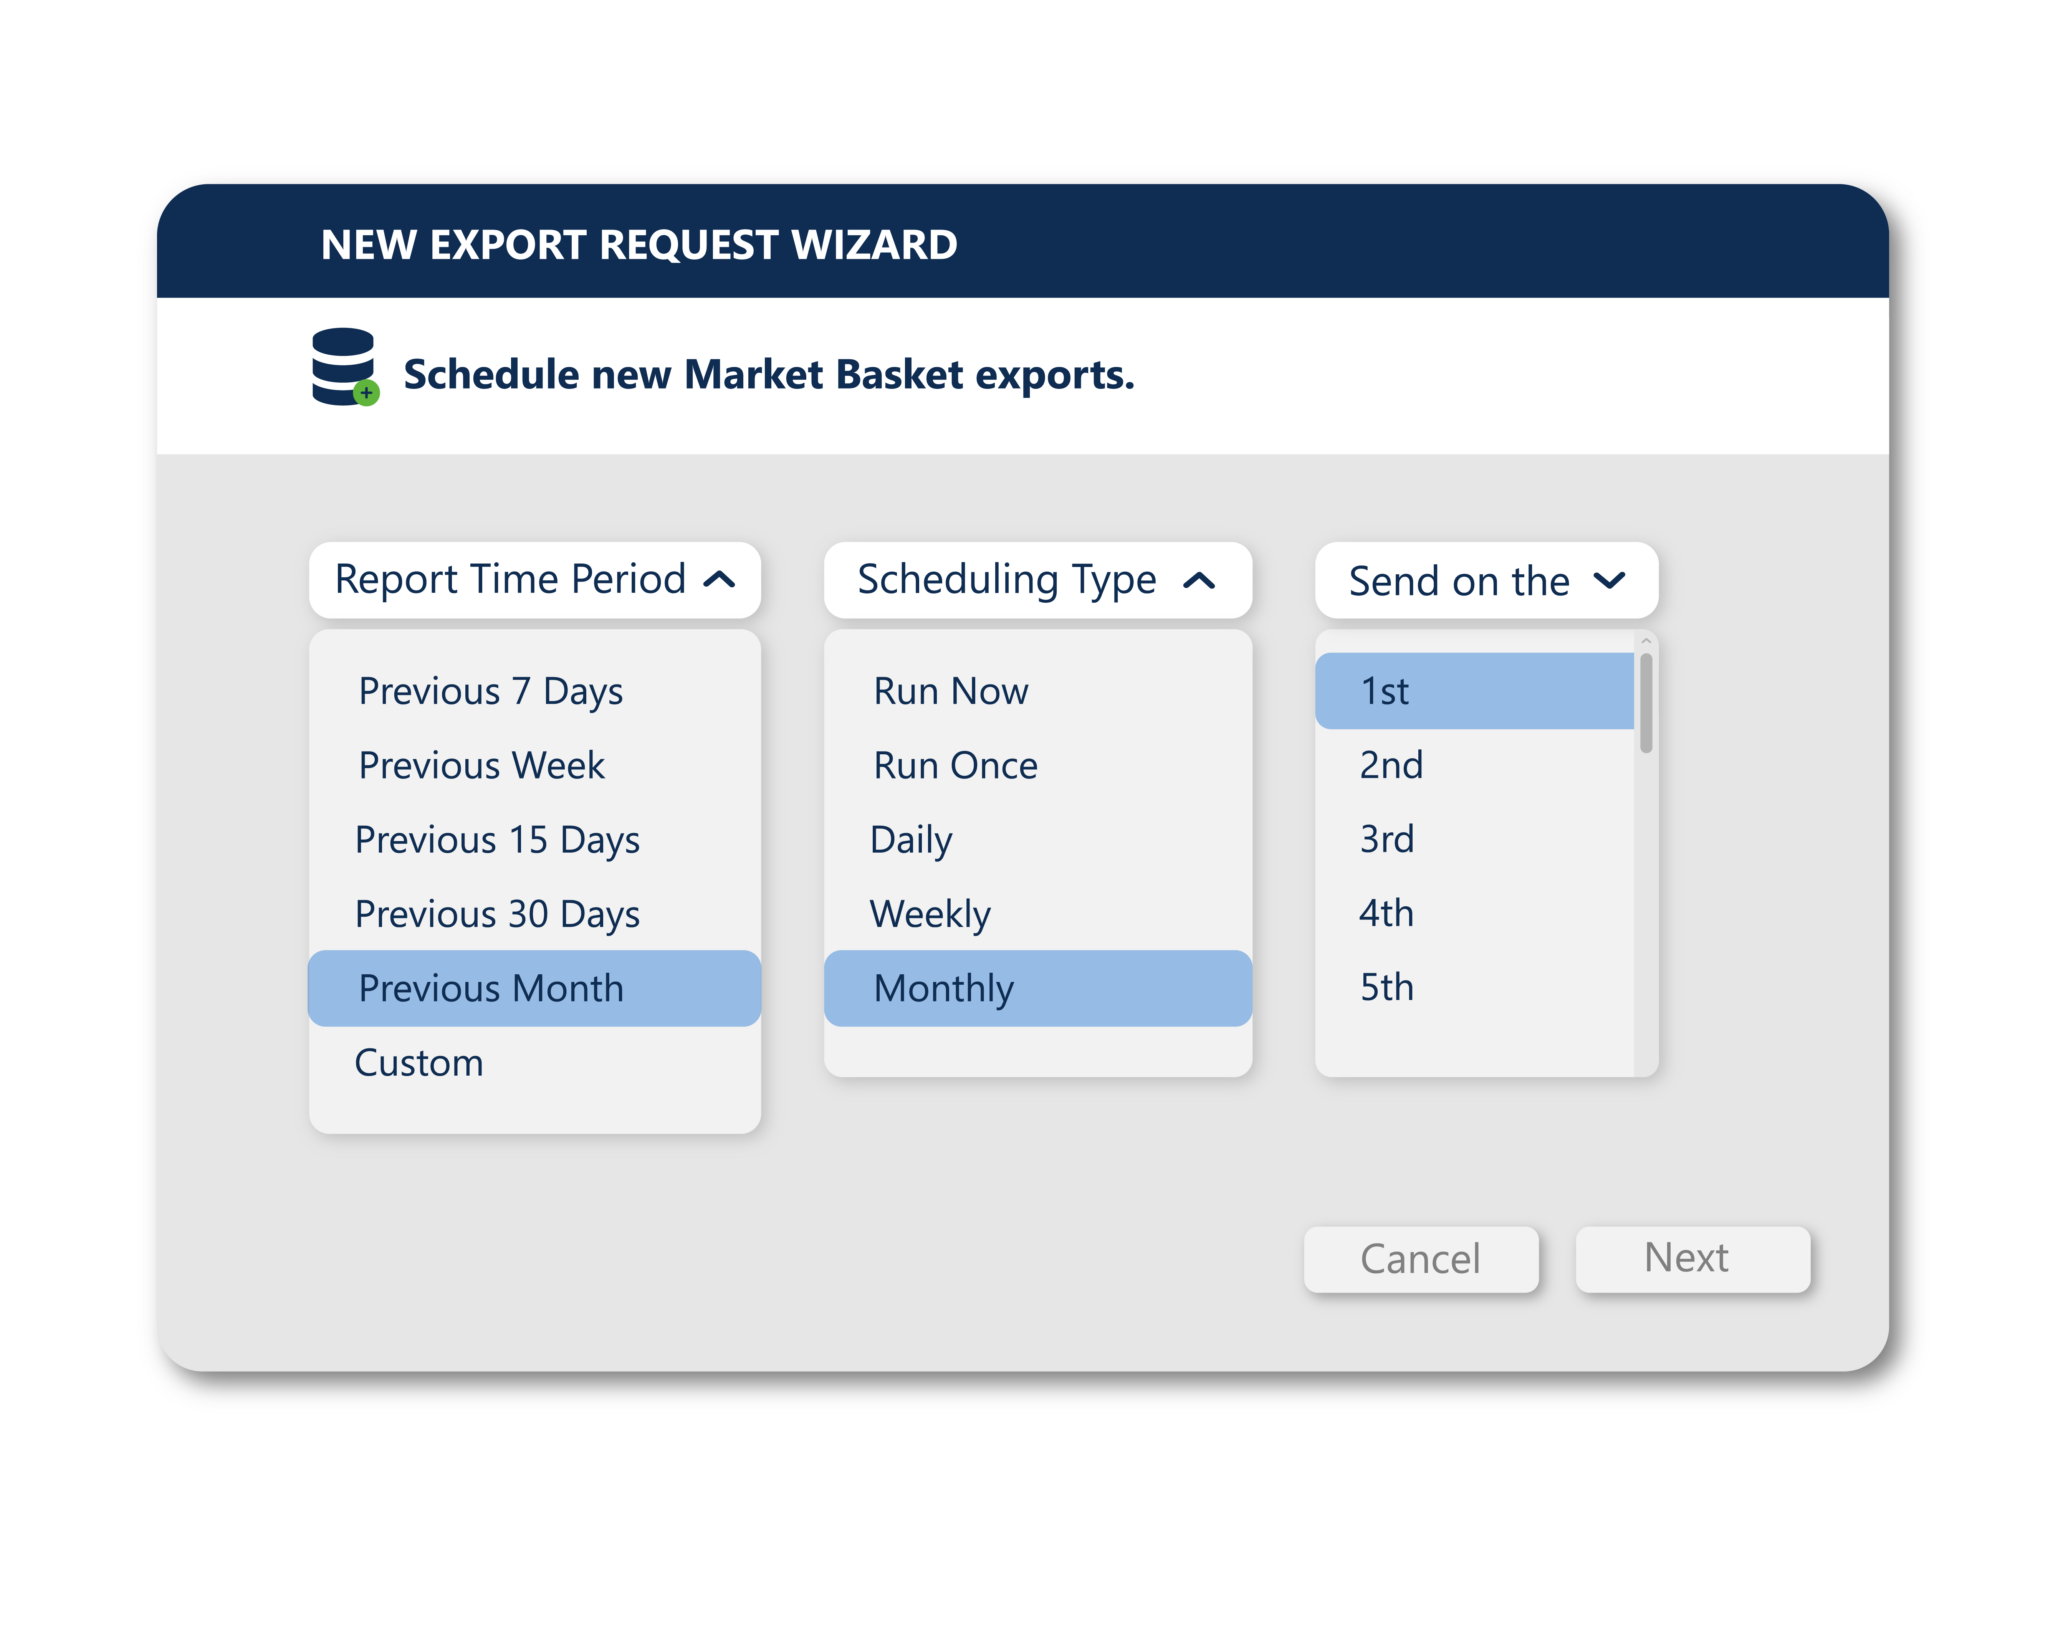Select 2nd in day list
The width and height of the screenshot is (2048, 1638).
[x=1391, y=765]
